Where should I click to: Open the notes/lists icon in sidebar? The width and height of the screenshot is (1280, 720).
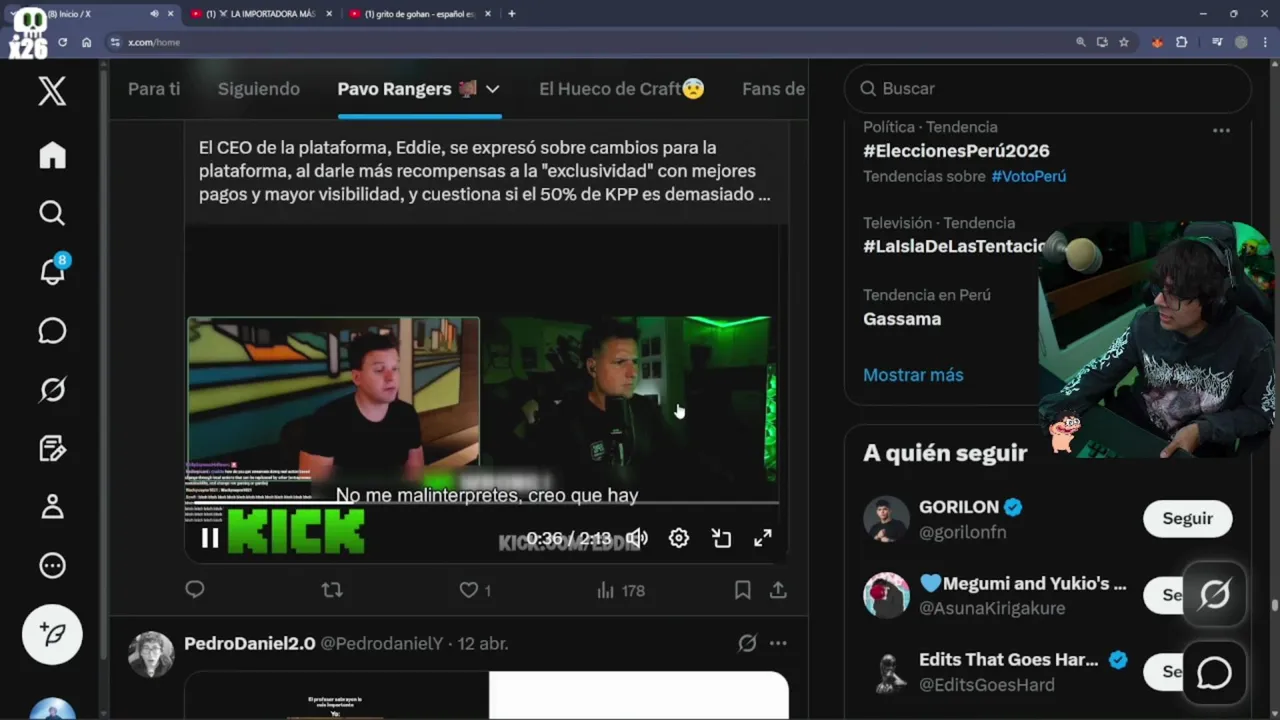click(x=52, y=448)
